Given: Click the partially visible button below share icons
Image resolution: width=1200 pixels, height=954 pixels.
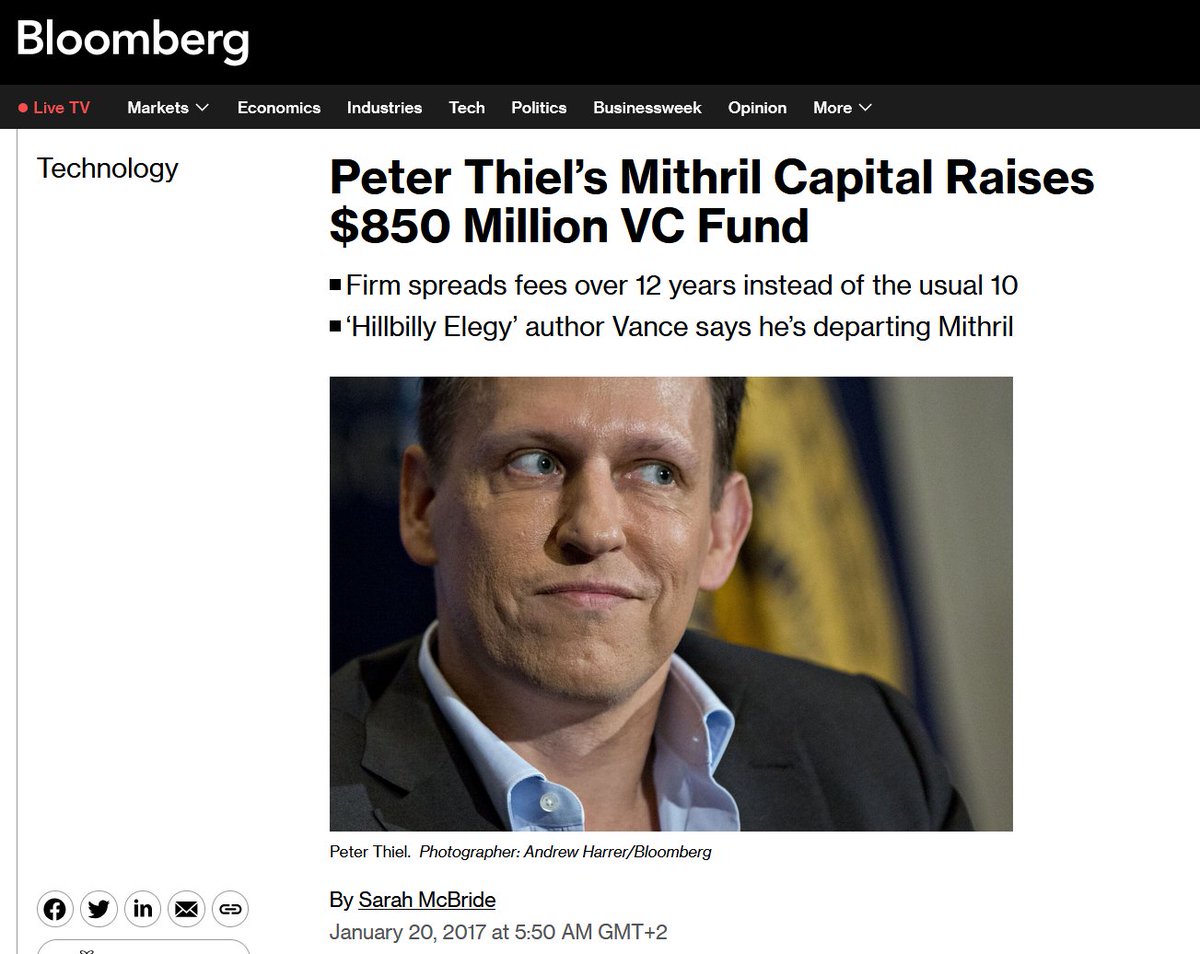Looking at the screenshot, I should pos(143,947).
